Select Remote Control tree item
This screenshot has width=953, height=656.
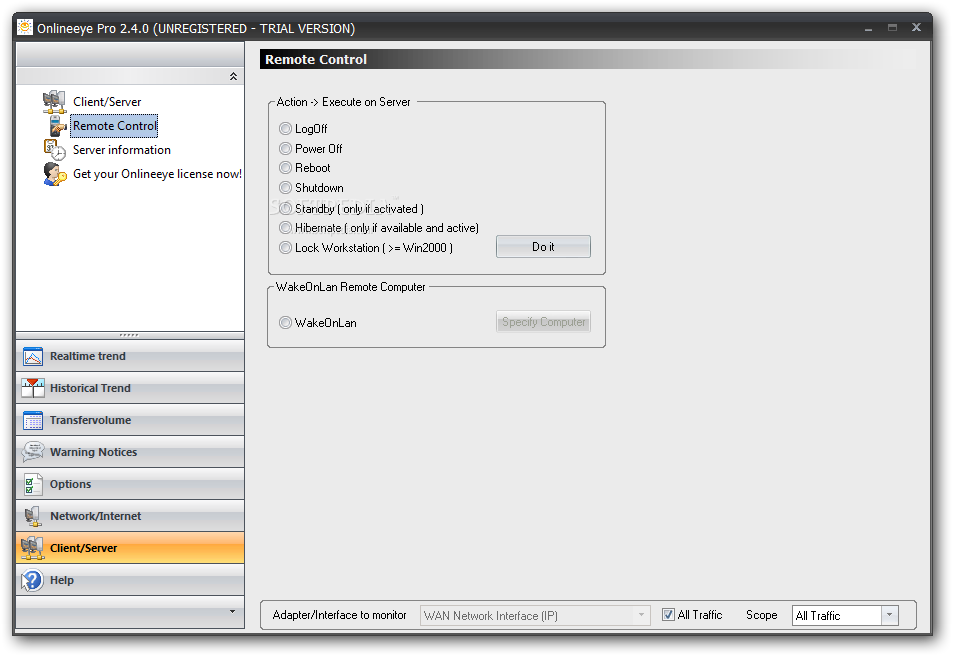click(115, 126)
